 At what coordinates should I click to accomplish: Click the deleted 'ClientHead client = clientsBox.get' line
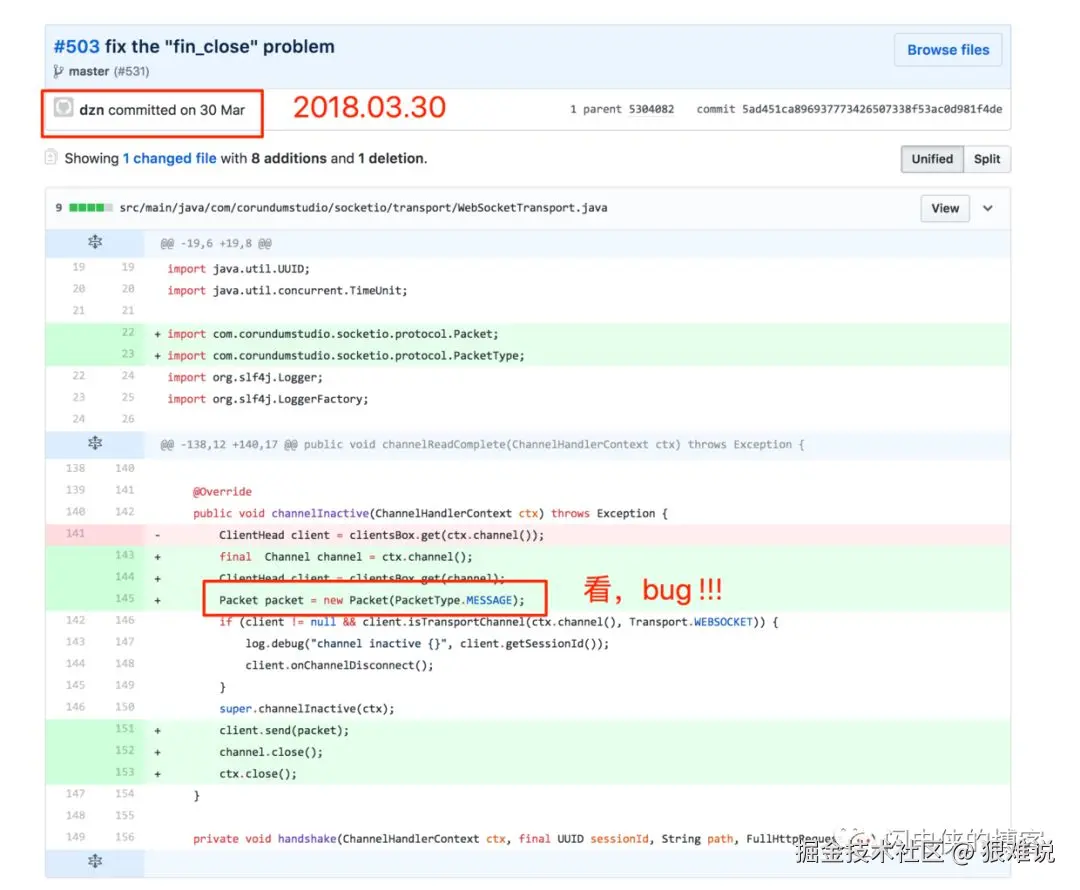(382, 535)
